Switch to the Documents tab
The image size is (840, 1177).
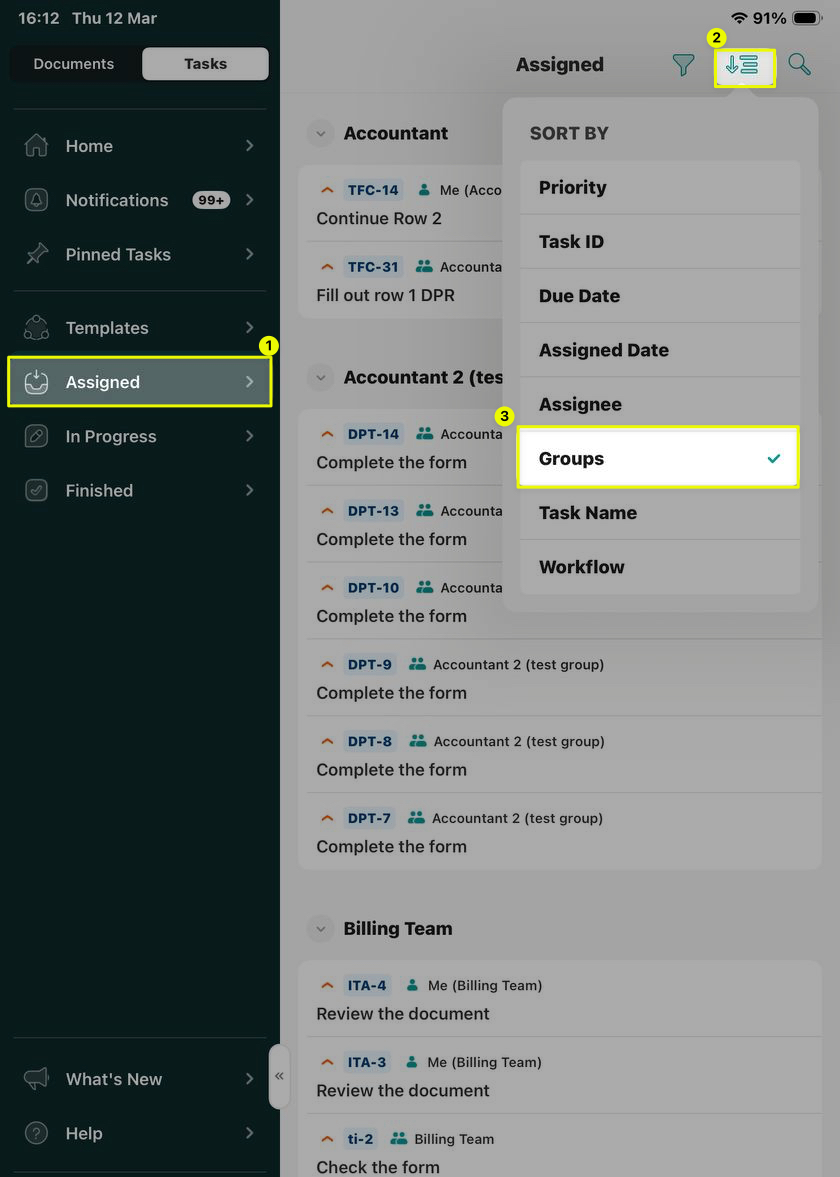point(74,64)
